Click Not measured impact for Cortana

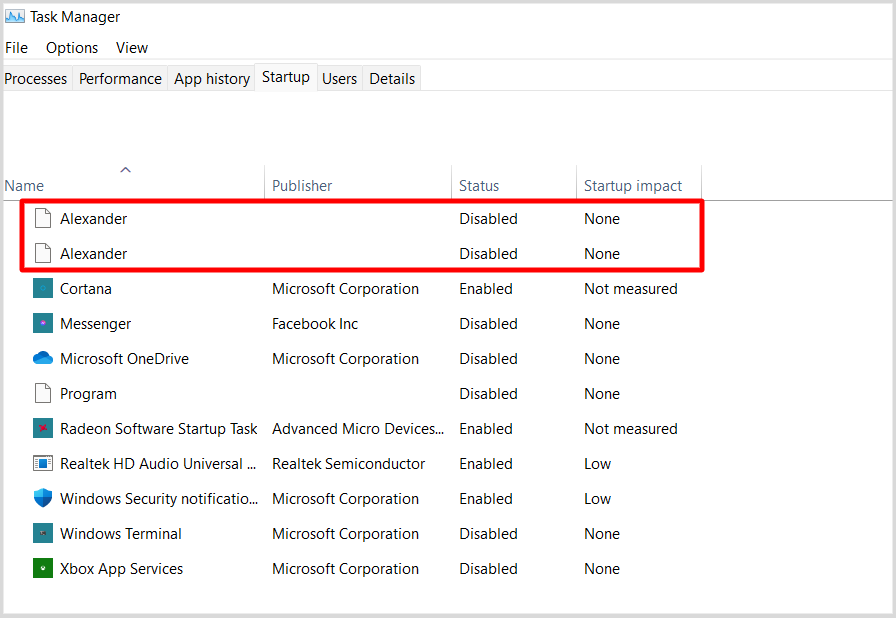pos(631,289)
